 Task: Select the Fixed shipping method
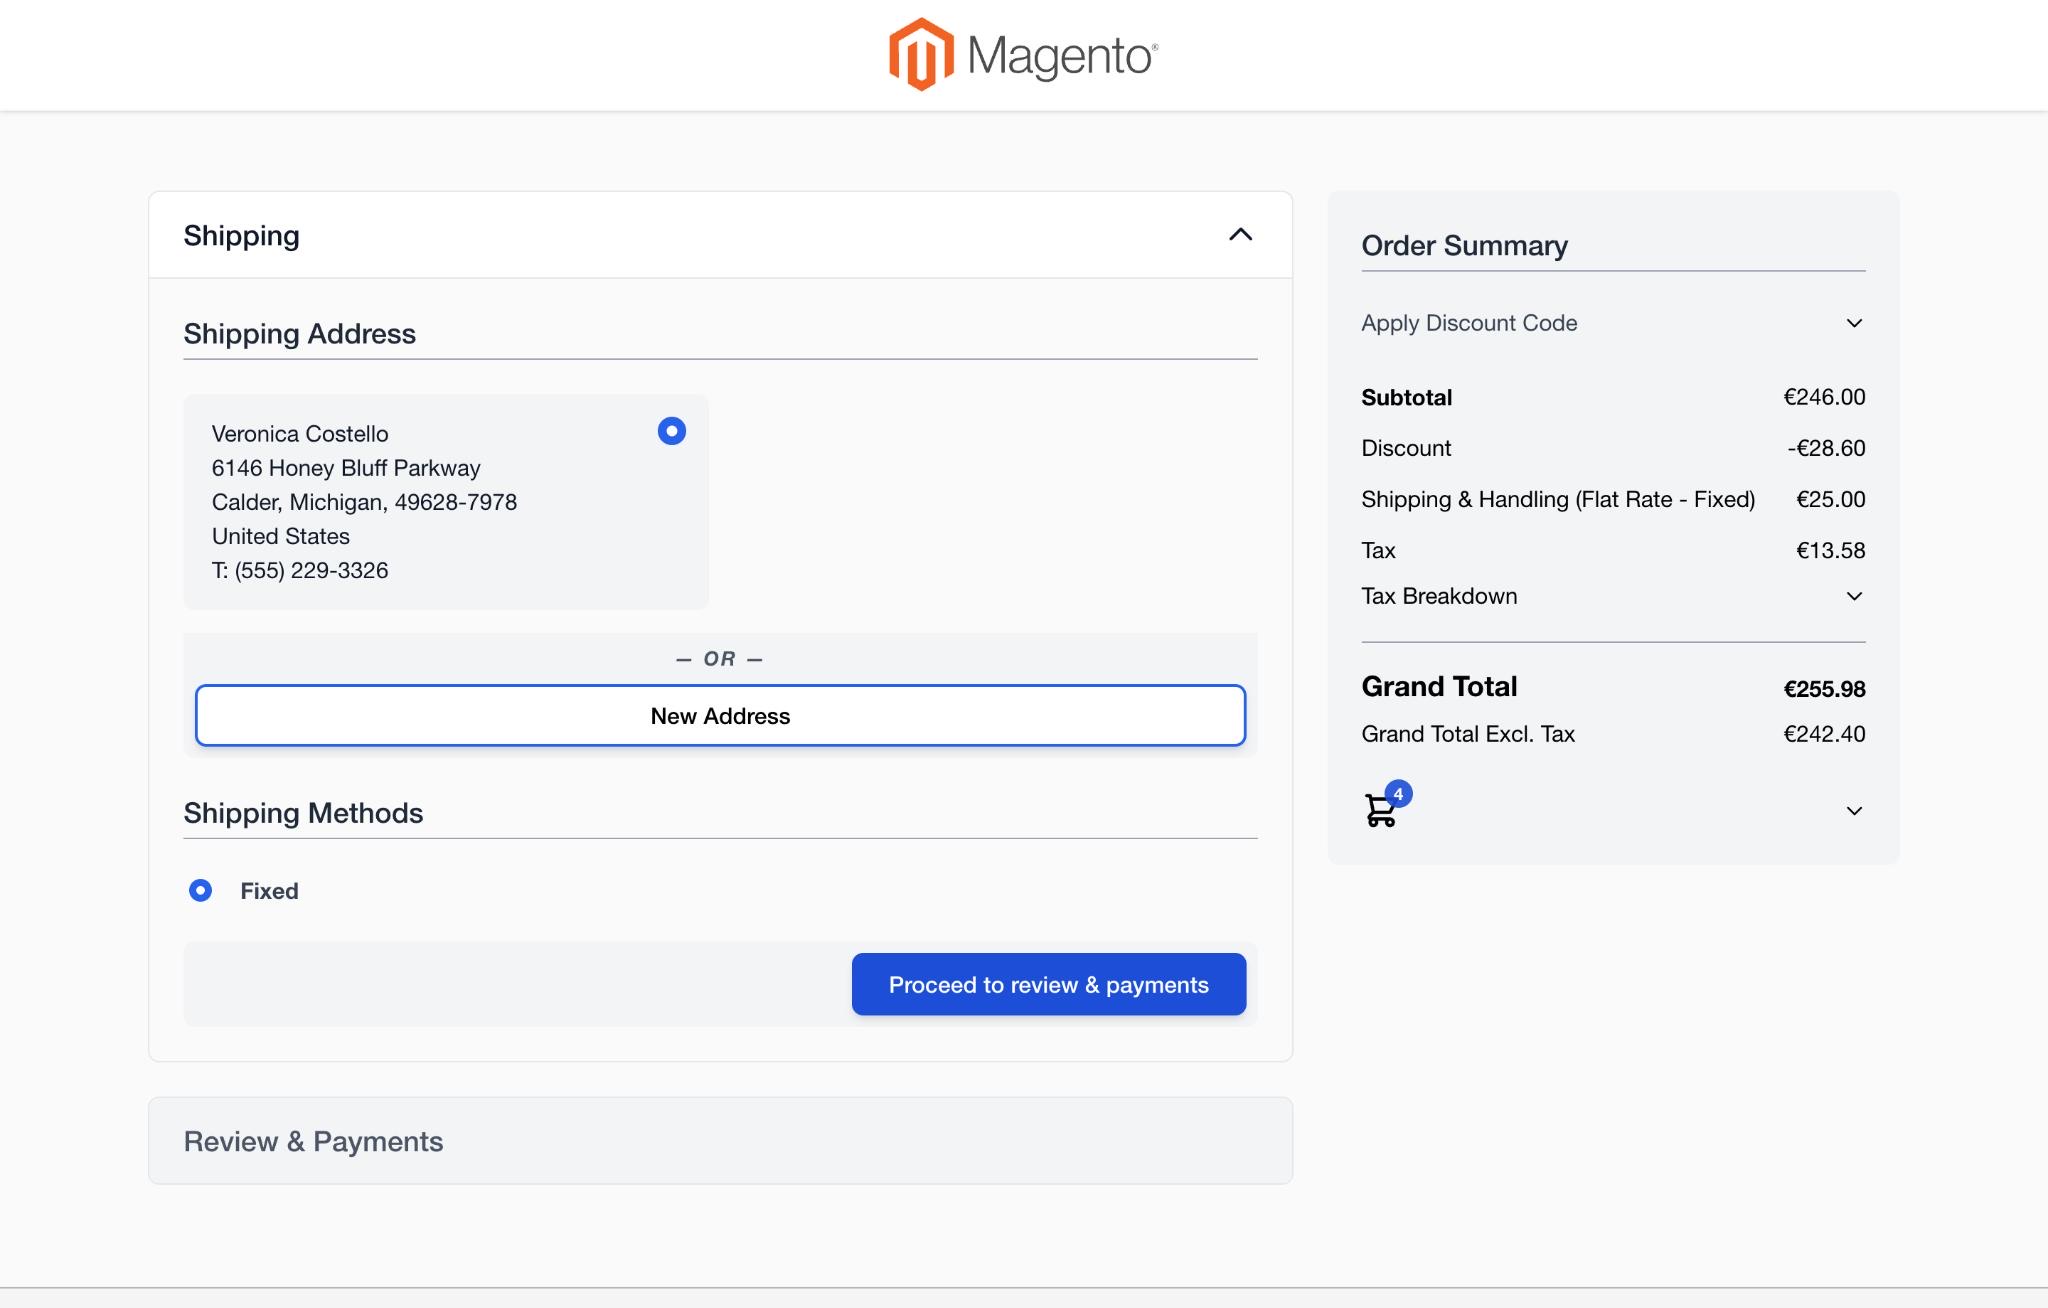(x=197, y=890)
